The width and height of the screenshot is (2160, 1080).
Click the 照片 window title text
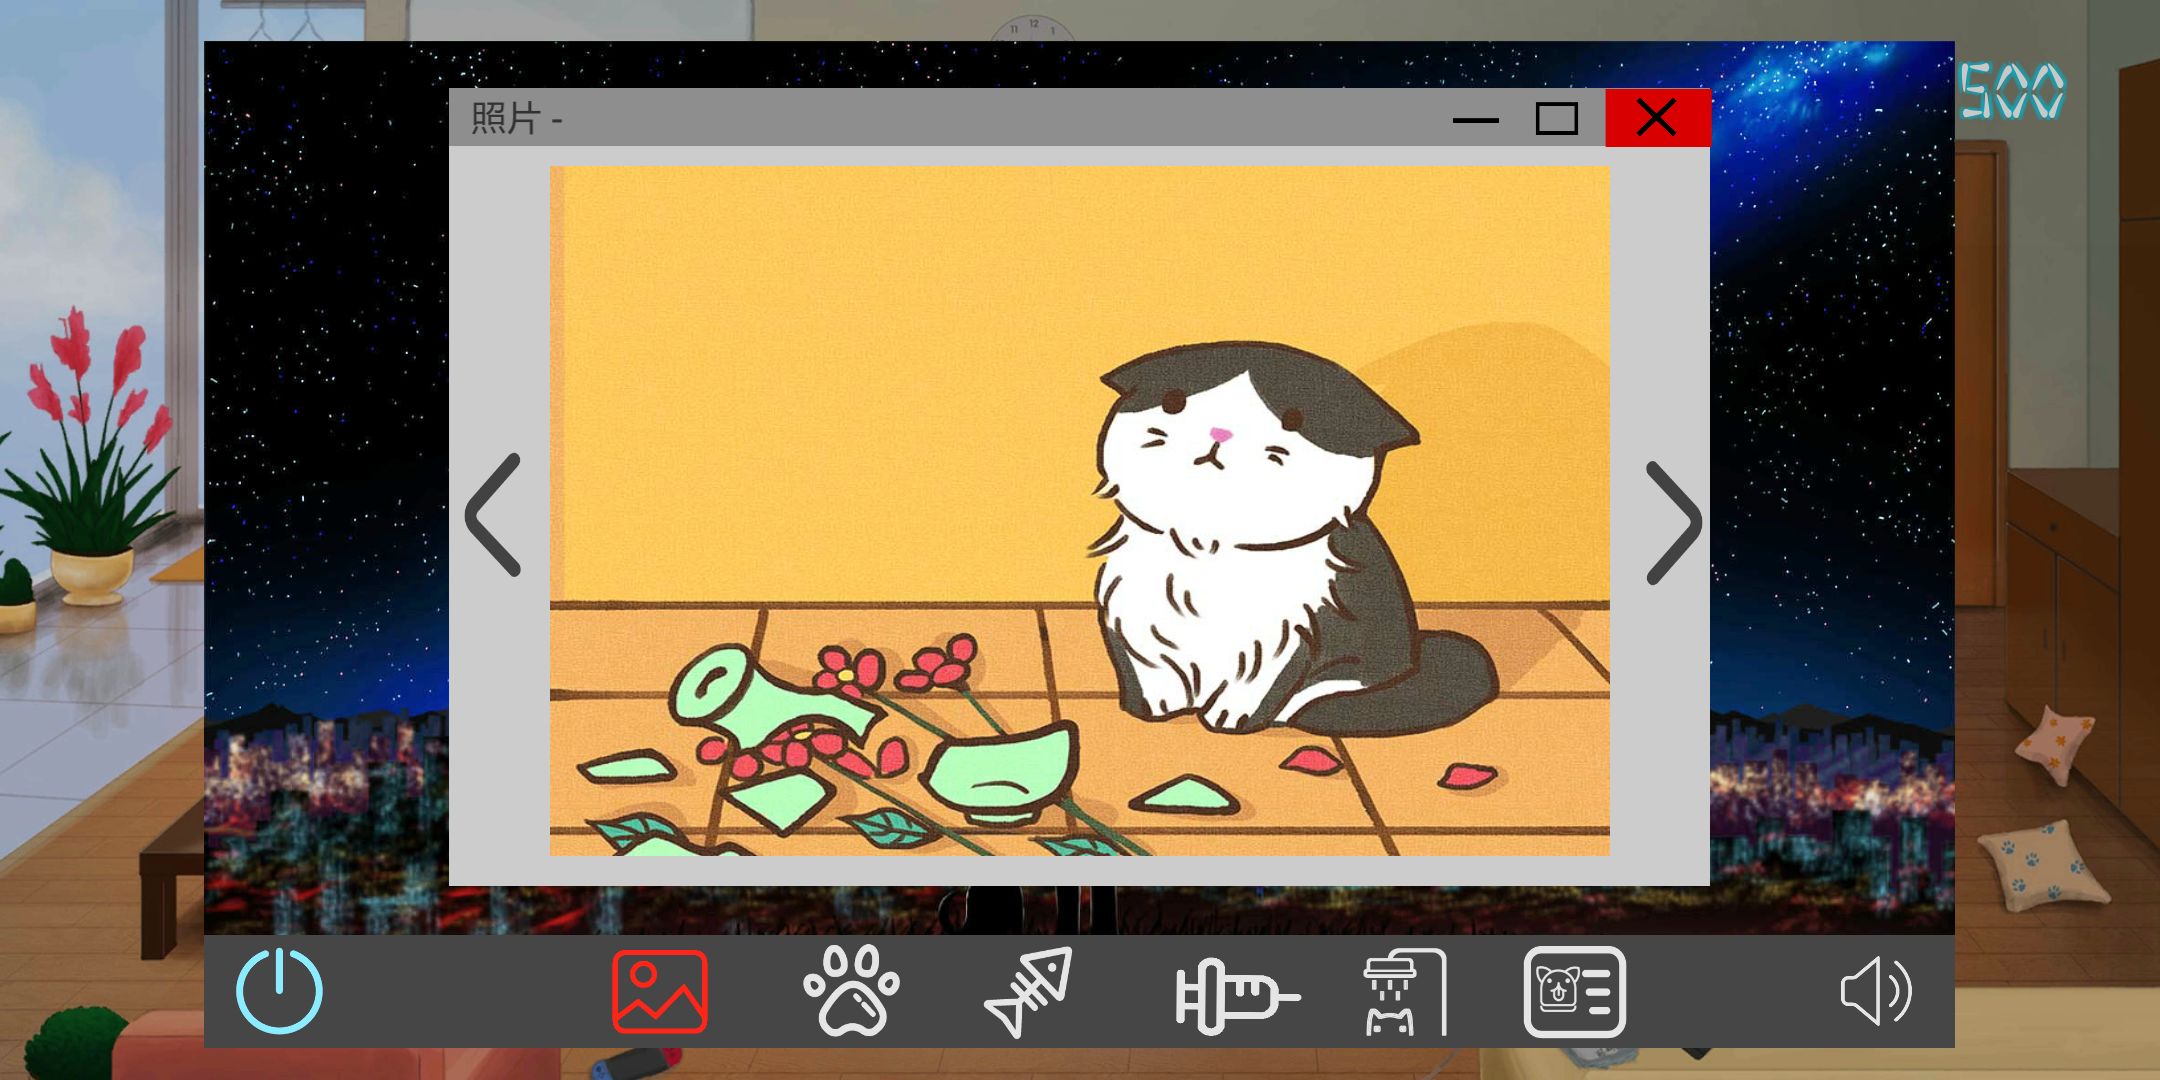pyautogui.click(x=516, y=119)
